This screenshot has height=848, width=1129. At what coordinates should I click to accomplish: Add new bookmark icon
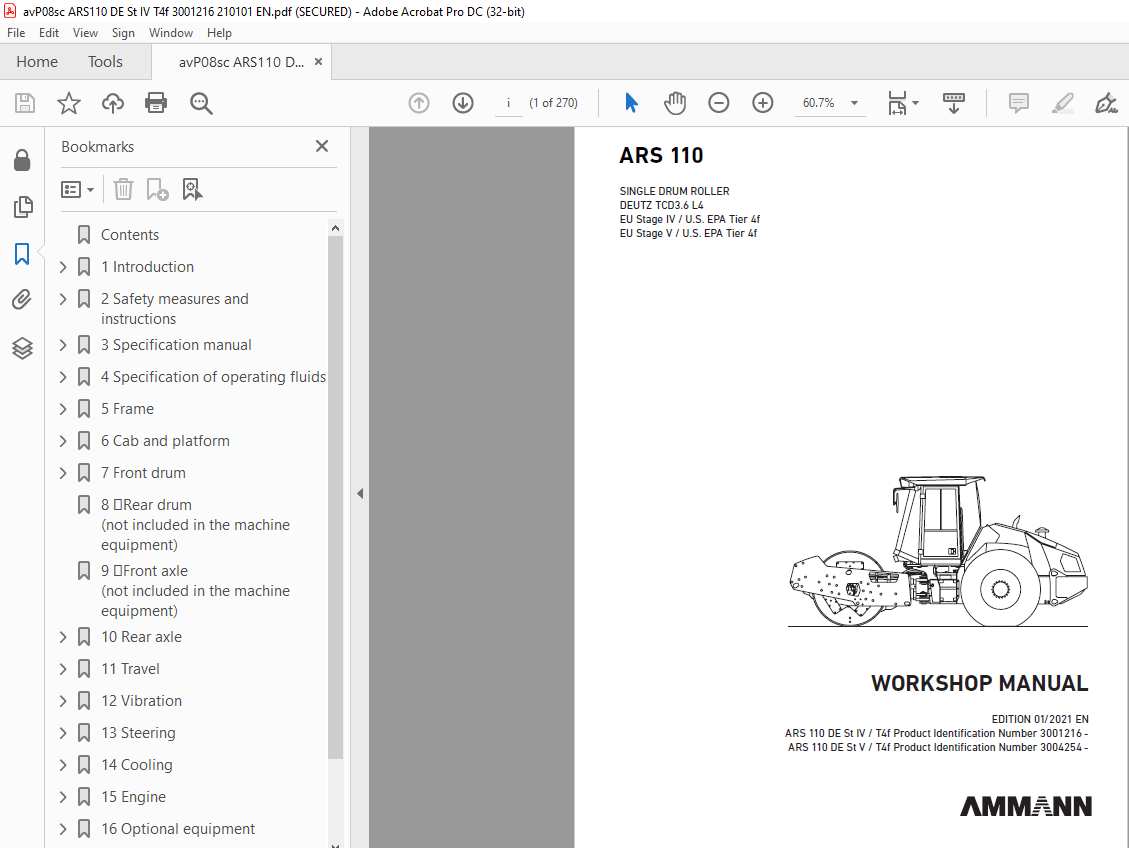[157, 189]
